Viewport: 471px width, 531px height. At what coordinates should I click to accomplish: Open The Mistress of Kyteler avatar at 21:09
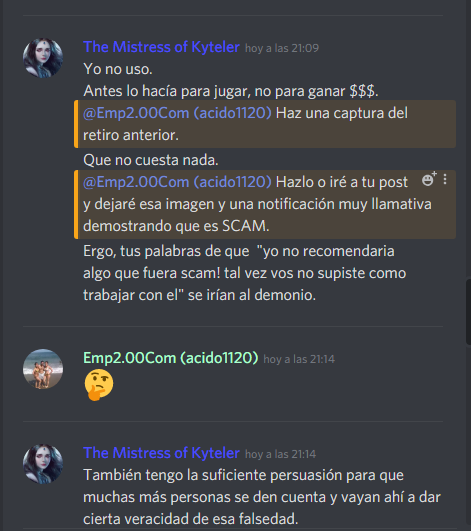pyautogui.click(x=43, y=58)
